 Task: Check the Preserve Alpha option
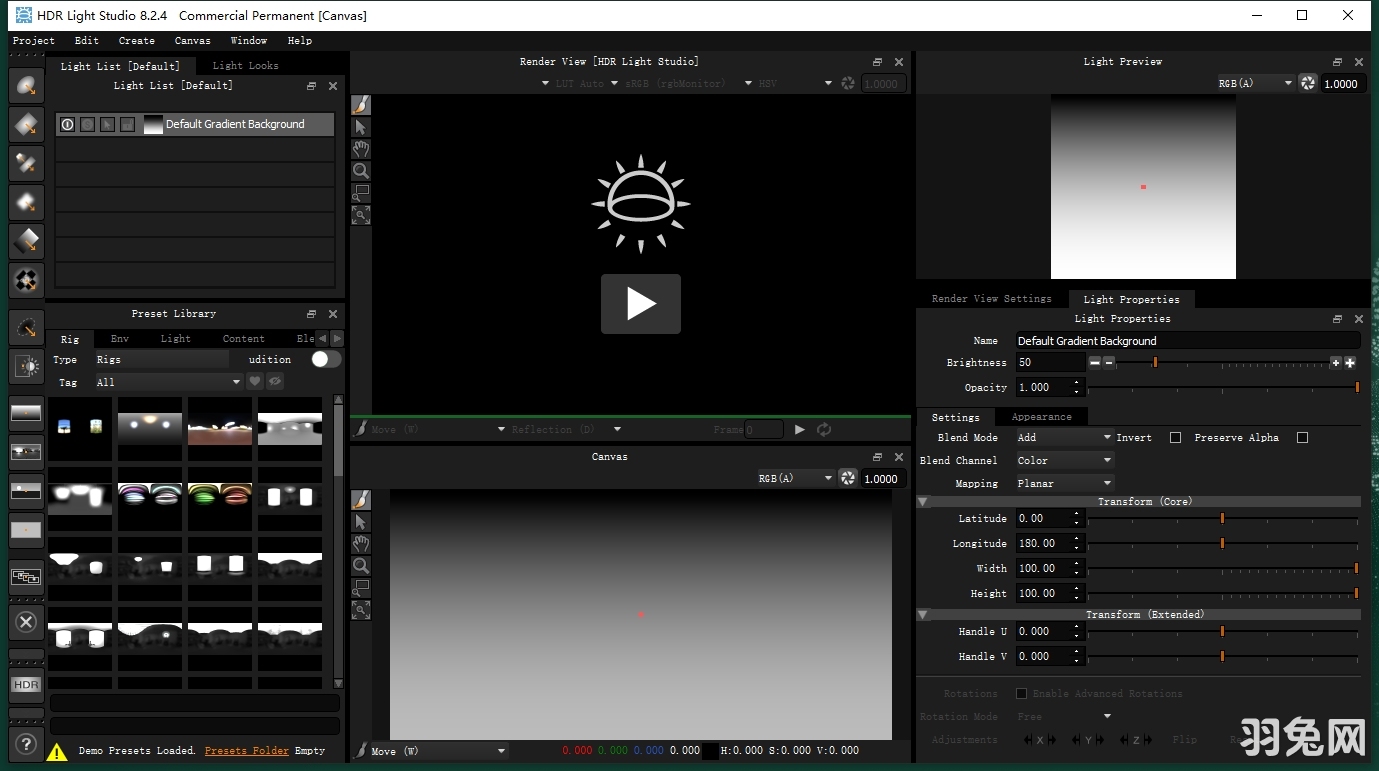pyautogui.click(x=1302, y=437)
